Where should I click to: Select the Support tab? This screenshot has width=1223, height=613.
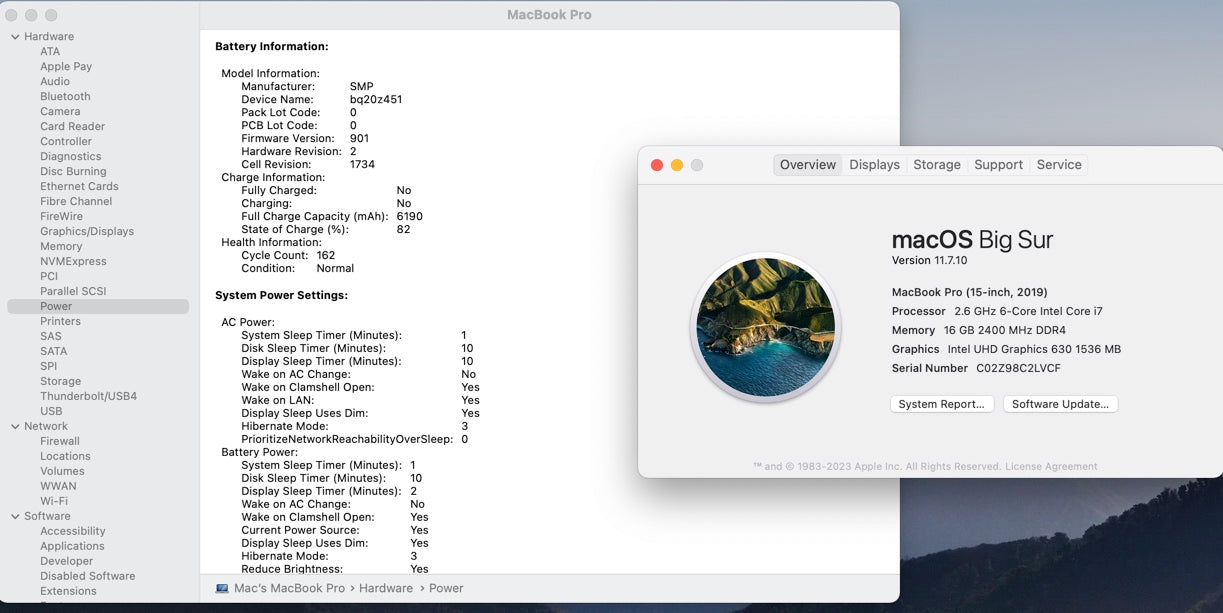[x=998, y=165]
